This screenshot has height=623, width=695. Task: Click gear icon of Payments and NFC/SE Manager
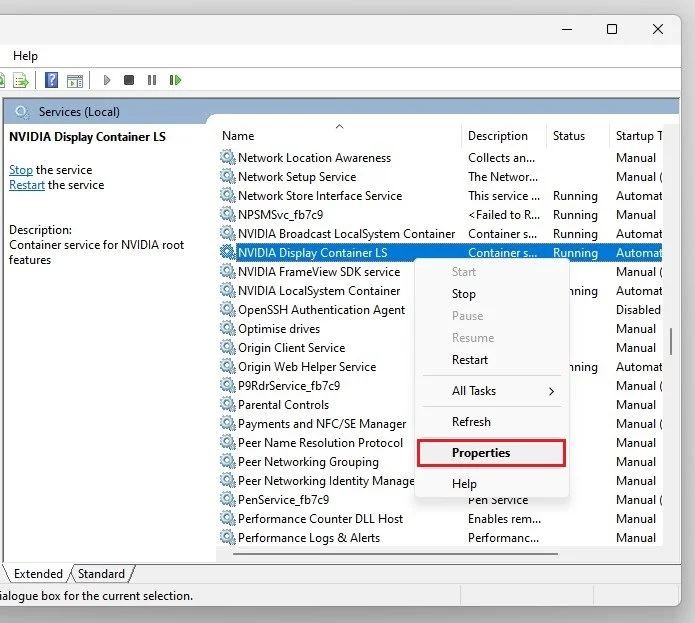tap(228, 424)
